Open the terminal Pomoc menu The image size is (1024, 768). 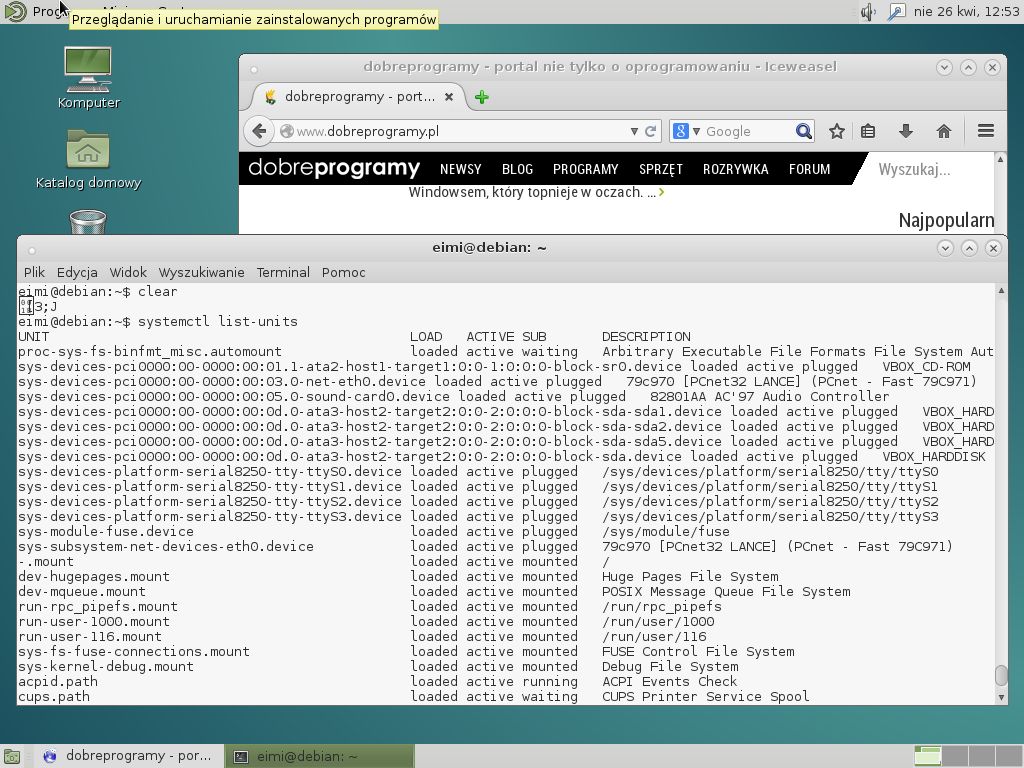click(344, 272)
